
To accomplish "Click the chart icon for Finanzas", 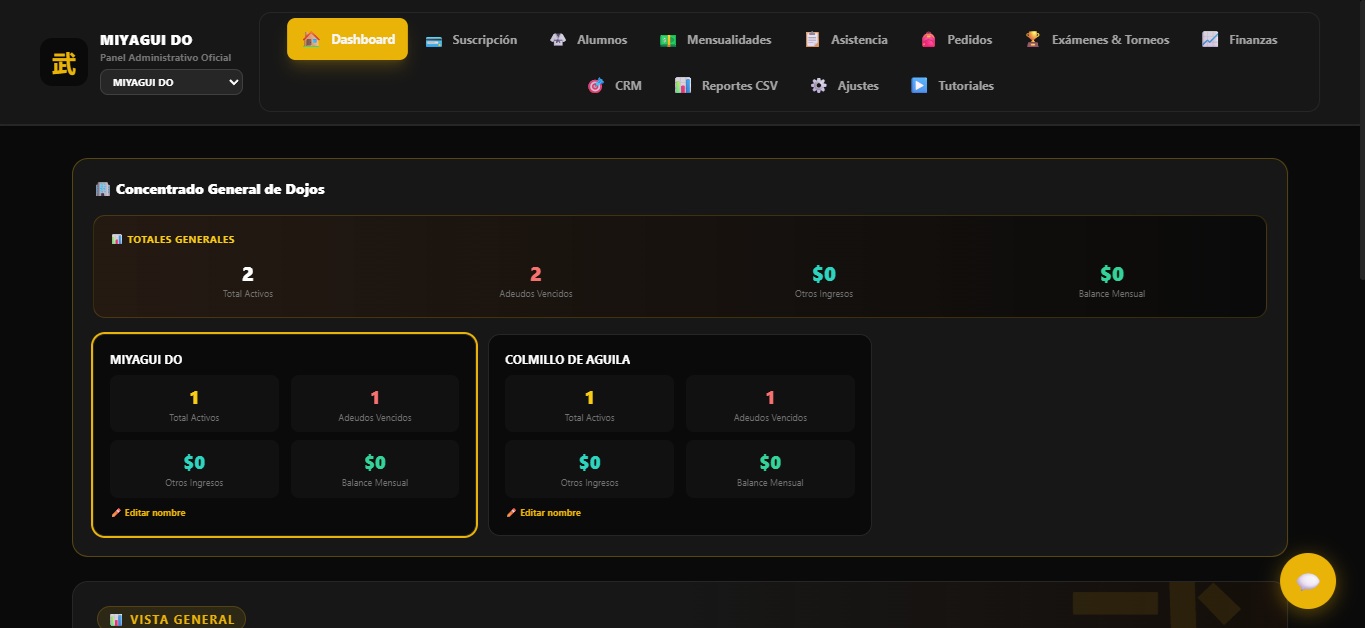I will [x=1210, y=40].
